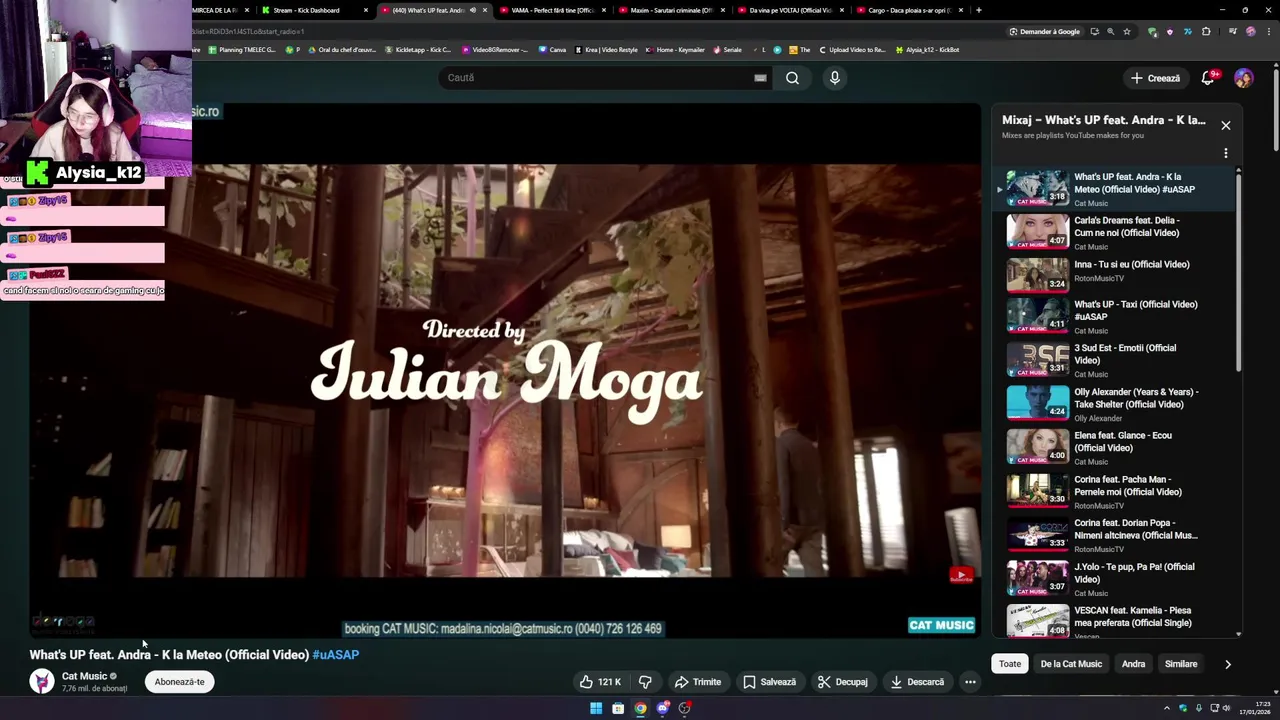Open Krea | Video Restyle bookmark

pyautogui.click(x=606, y=50)
